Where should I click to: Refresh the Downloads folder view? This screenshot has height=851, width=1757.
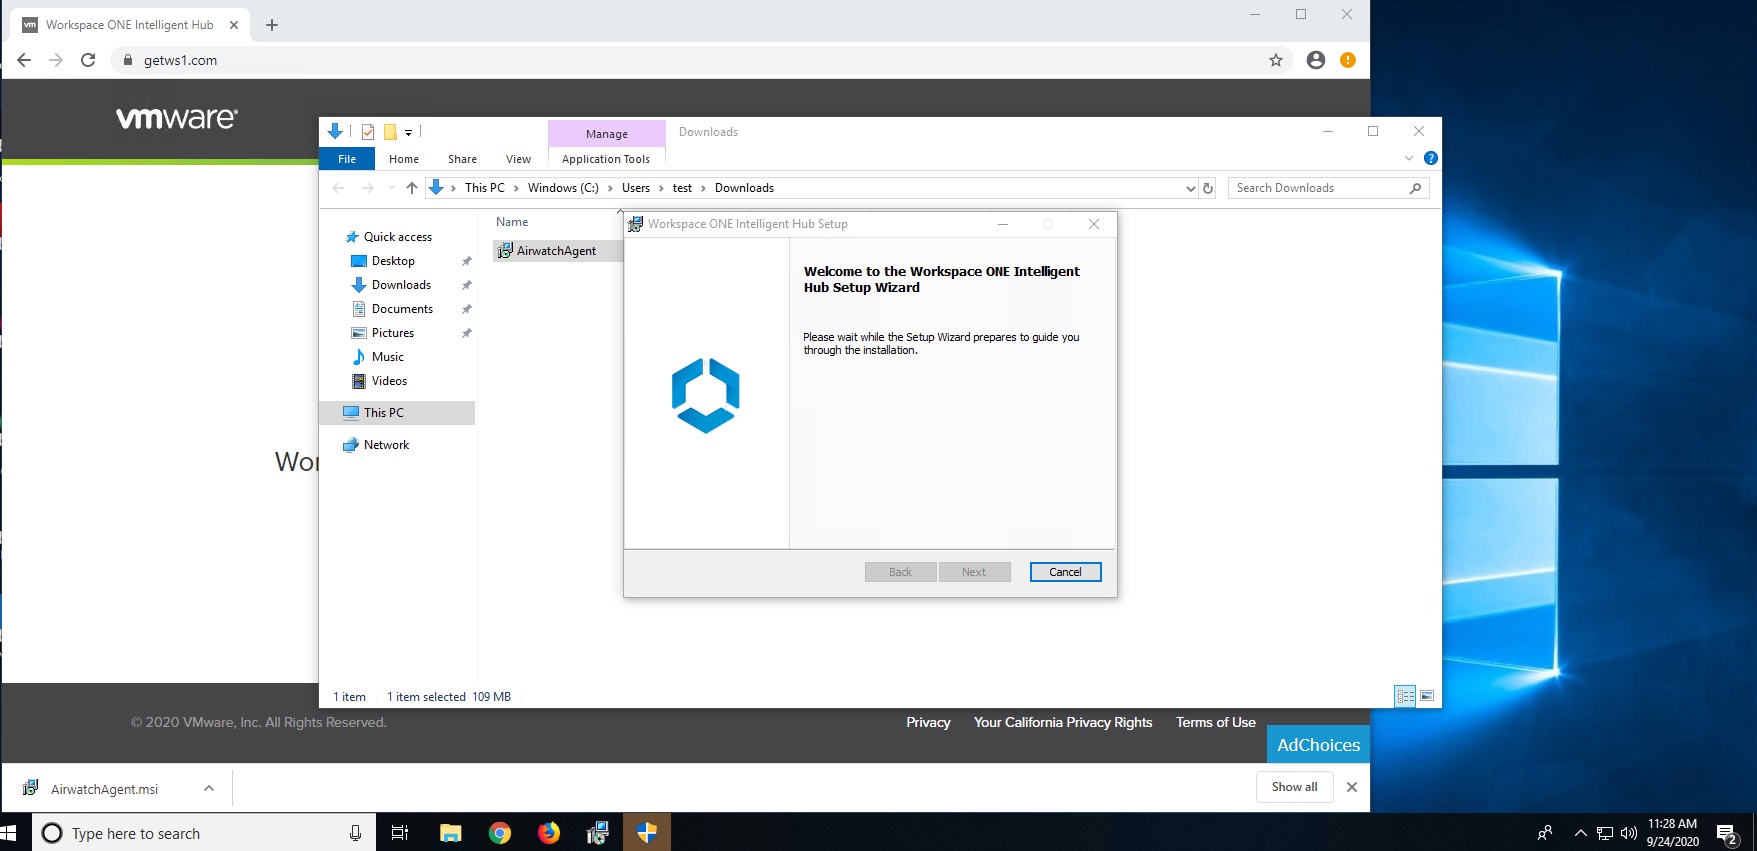pos(1208,188)
